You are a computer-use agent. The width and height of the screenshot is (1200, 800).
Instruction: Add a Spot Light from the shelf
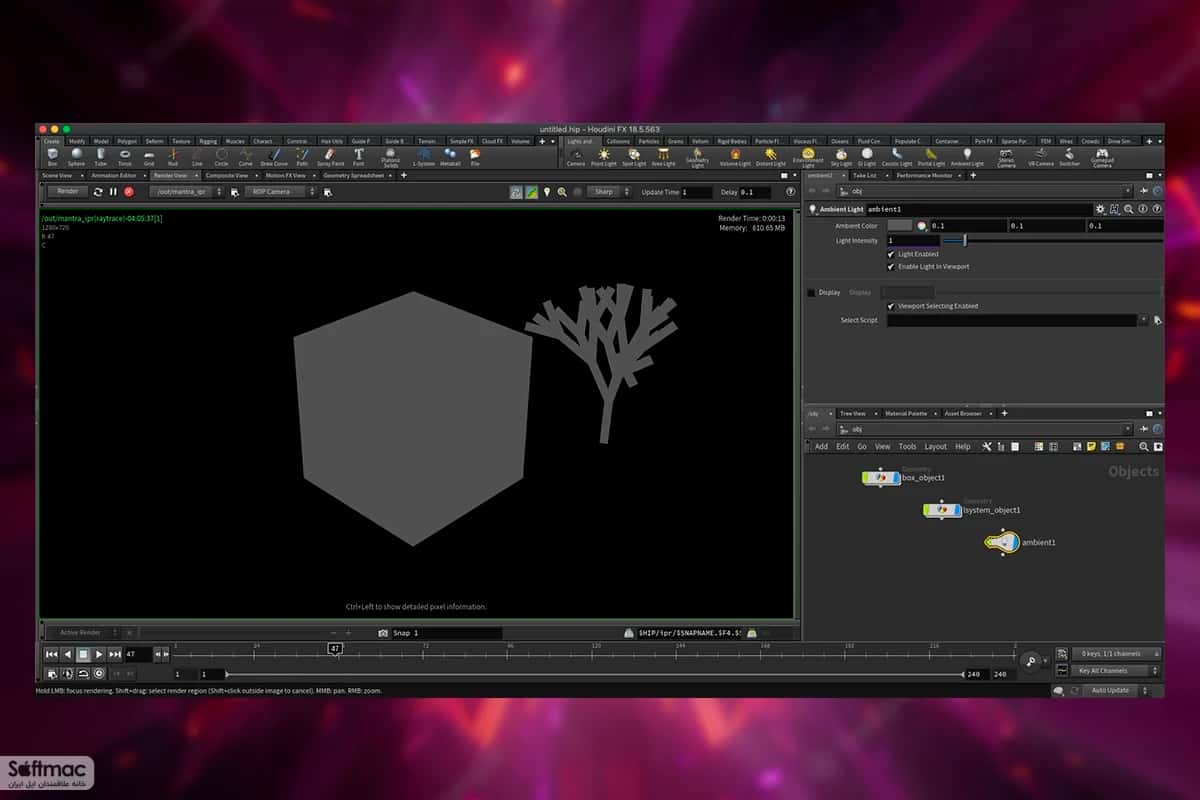point(634,157)
